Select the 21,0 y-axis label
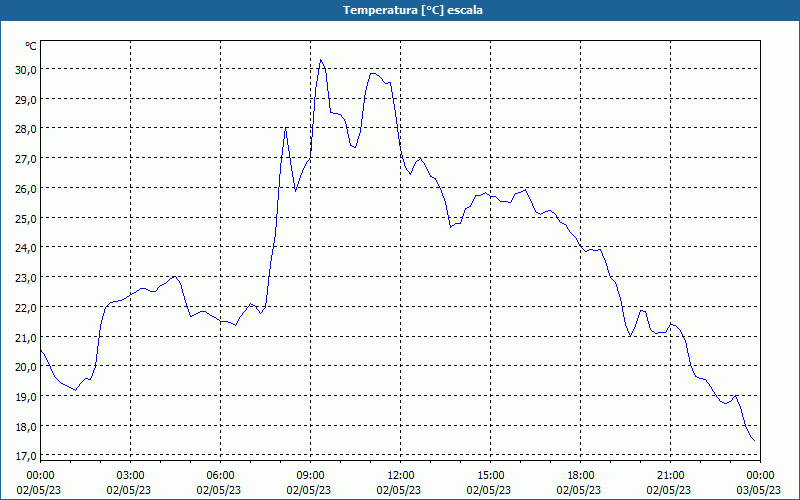The width and height of the screenshot is (800, 500). pyautogui.click(x=26, y=337)
